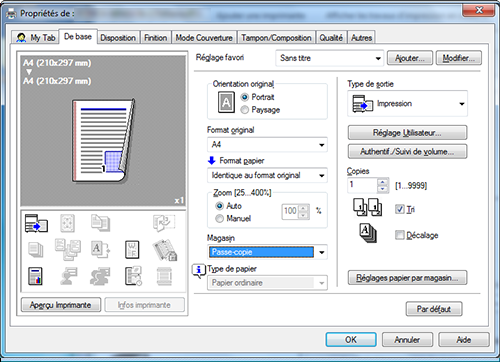Select Portrait orientation
Screen dimensions: 500x362
(x=245, y=97)
